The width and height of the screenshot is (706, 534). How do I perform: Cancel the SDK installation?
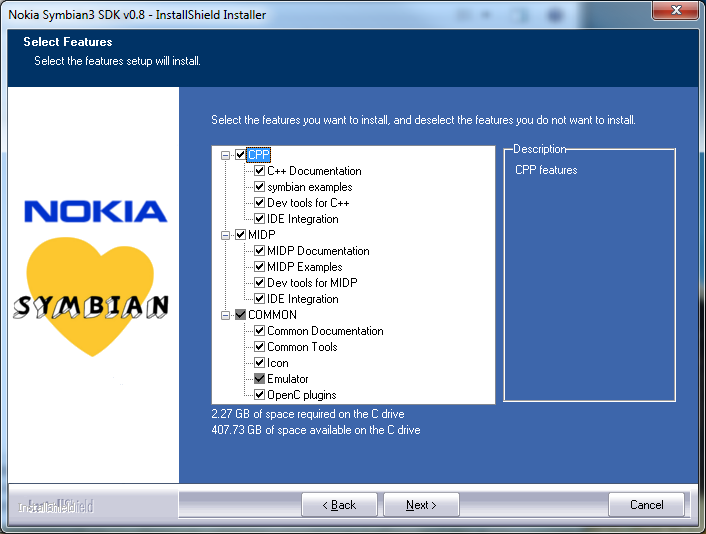(x=646, y=505)
